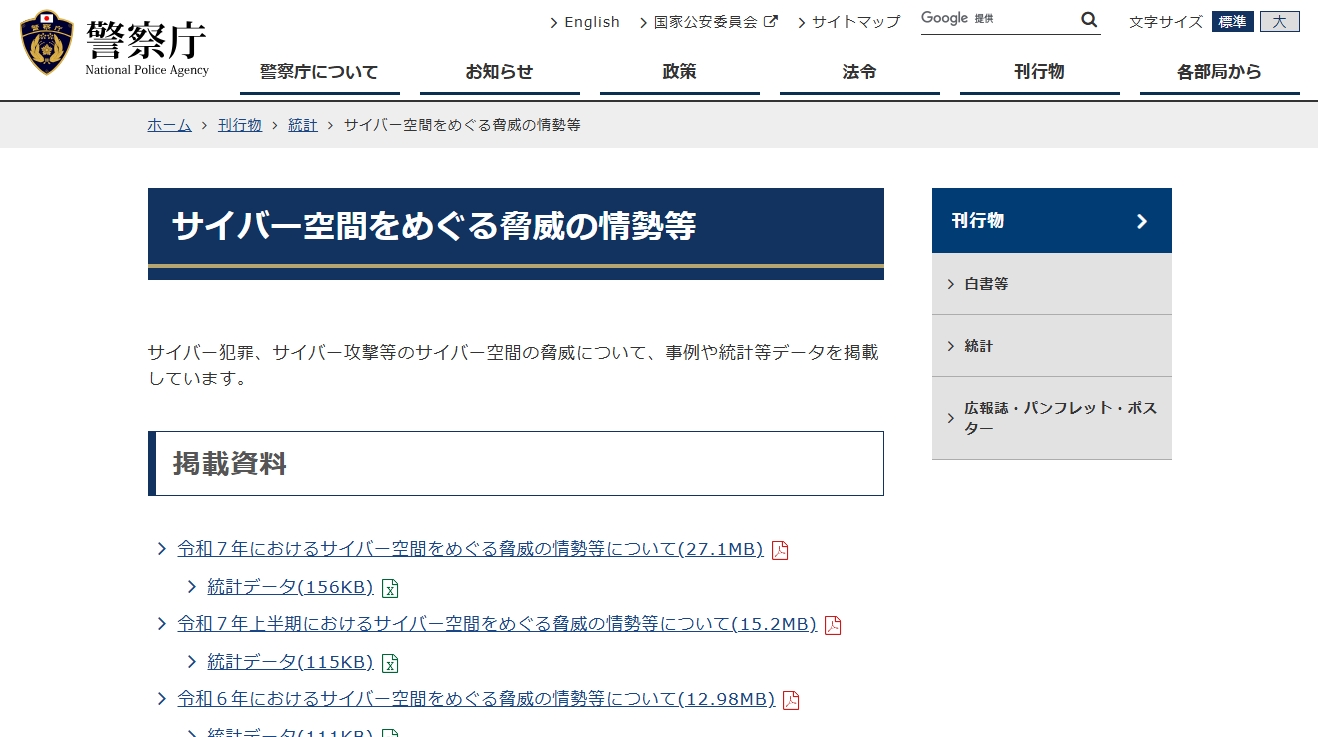Click the external link icon near 国家公安委員会
The width and height of the screenshot is (1318, 737).
[770, 20]
